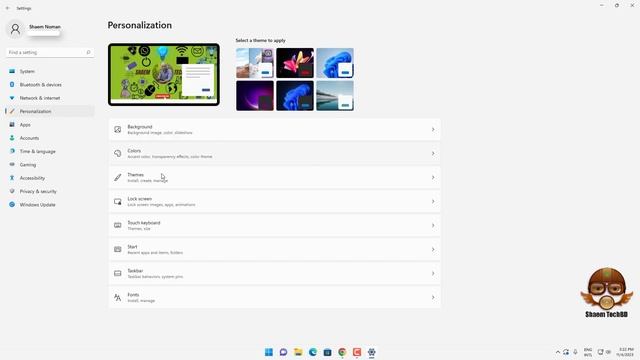Click the Touch keyboard icon
Image resolution: width=640 pixels, height=360 pixels.
tap(118, 225)
